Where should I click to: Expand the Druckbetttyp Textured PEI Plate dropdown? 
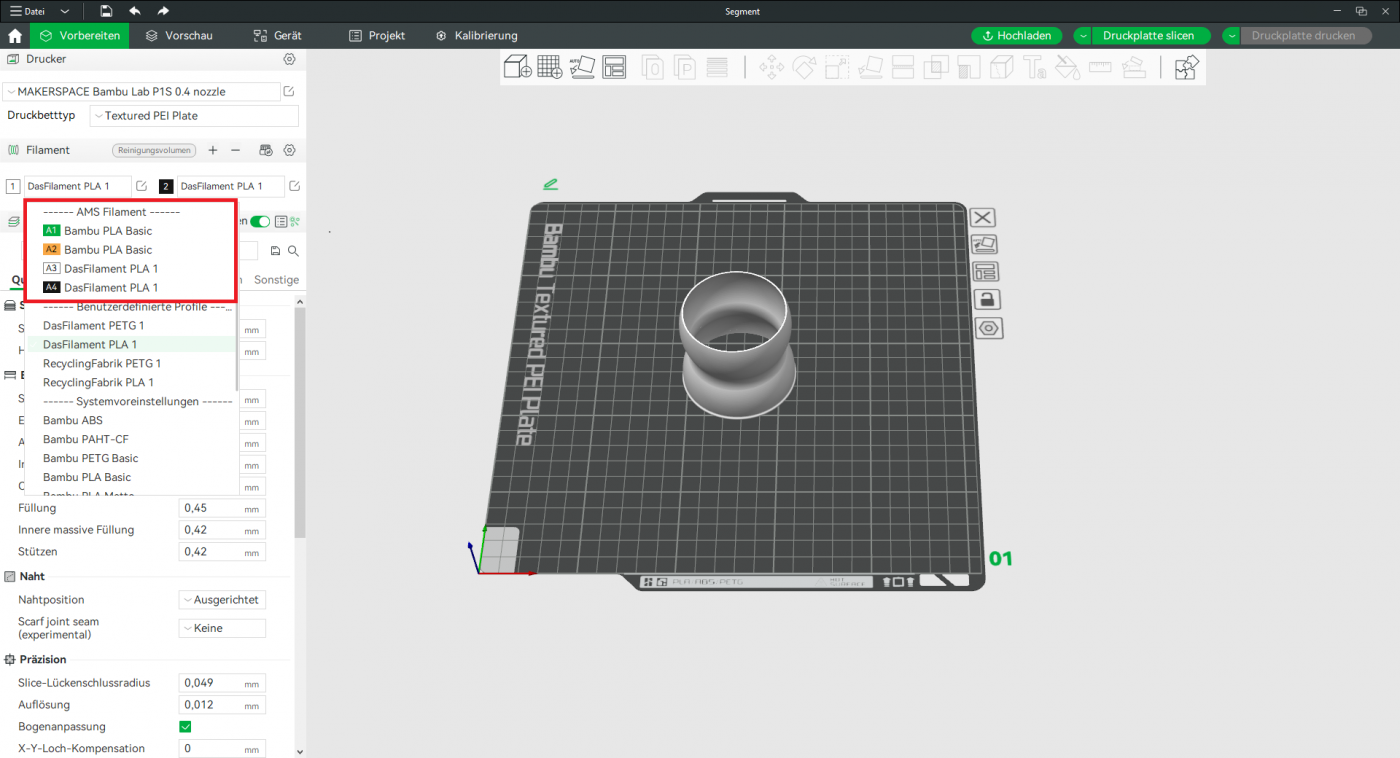pyautogui.click(x=194, y=116)
